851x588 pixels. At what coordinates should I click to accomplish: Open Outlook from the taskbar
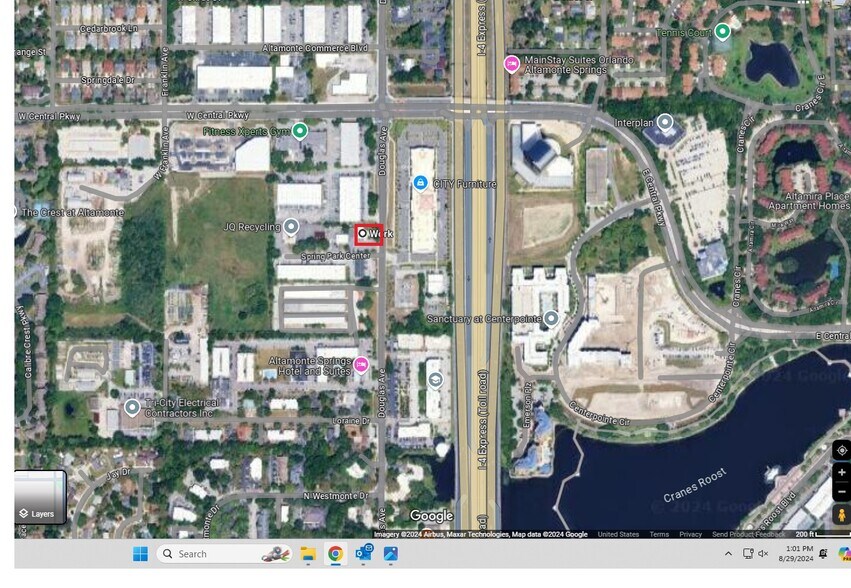click(364, 554)
